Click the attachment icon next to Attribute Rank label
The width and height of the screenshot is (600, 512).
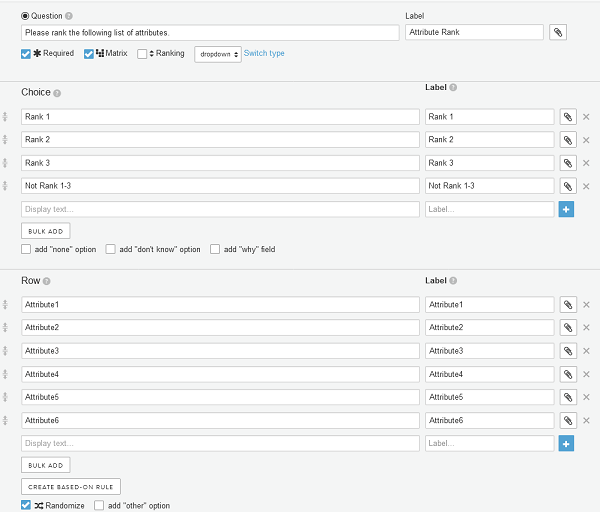click(558, 33)
